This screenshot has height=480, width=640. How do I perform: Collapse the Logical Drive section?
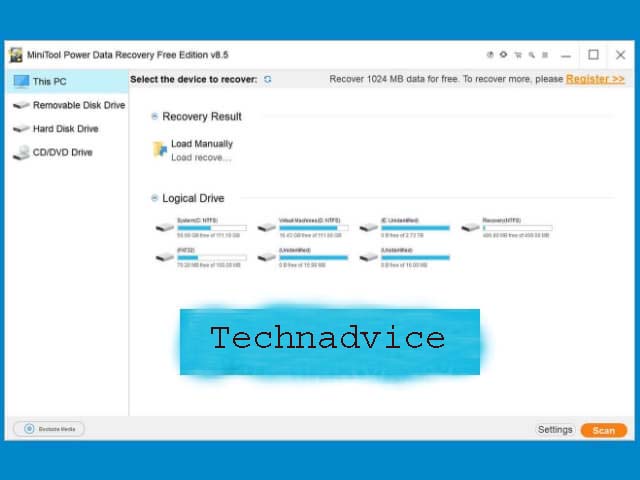[154, 198]
